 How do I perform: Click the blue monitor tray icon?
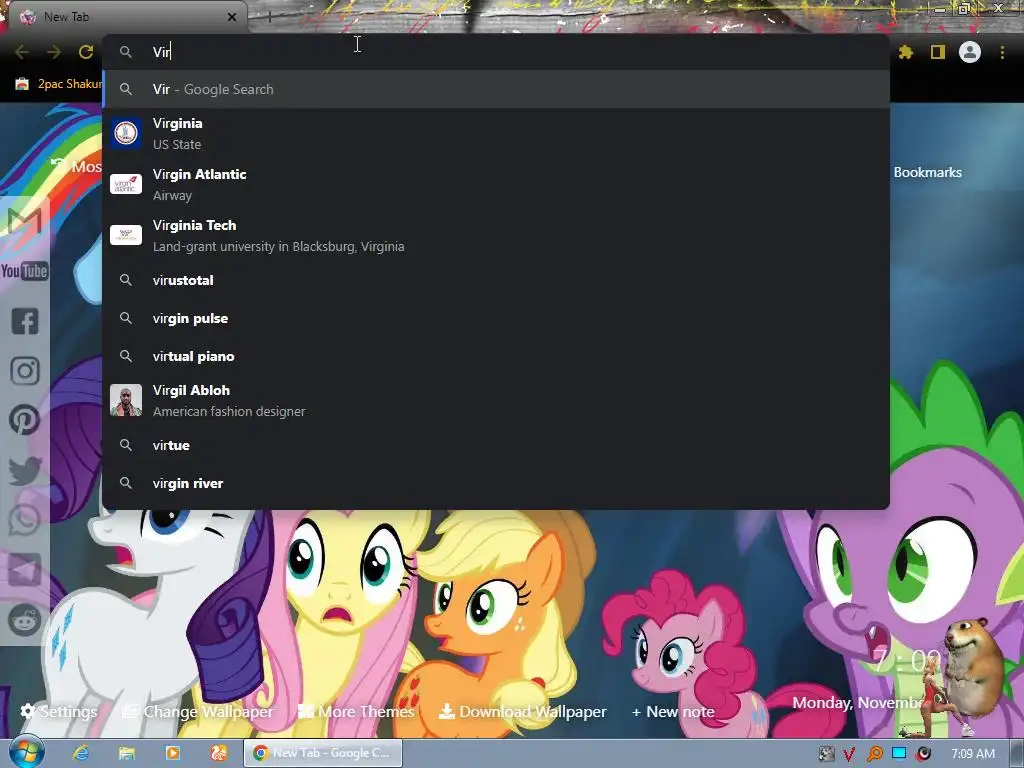[899, 754]
